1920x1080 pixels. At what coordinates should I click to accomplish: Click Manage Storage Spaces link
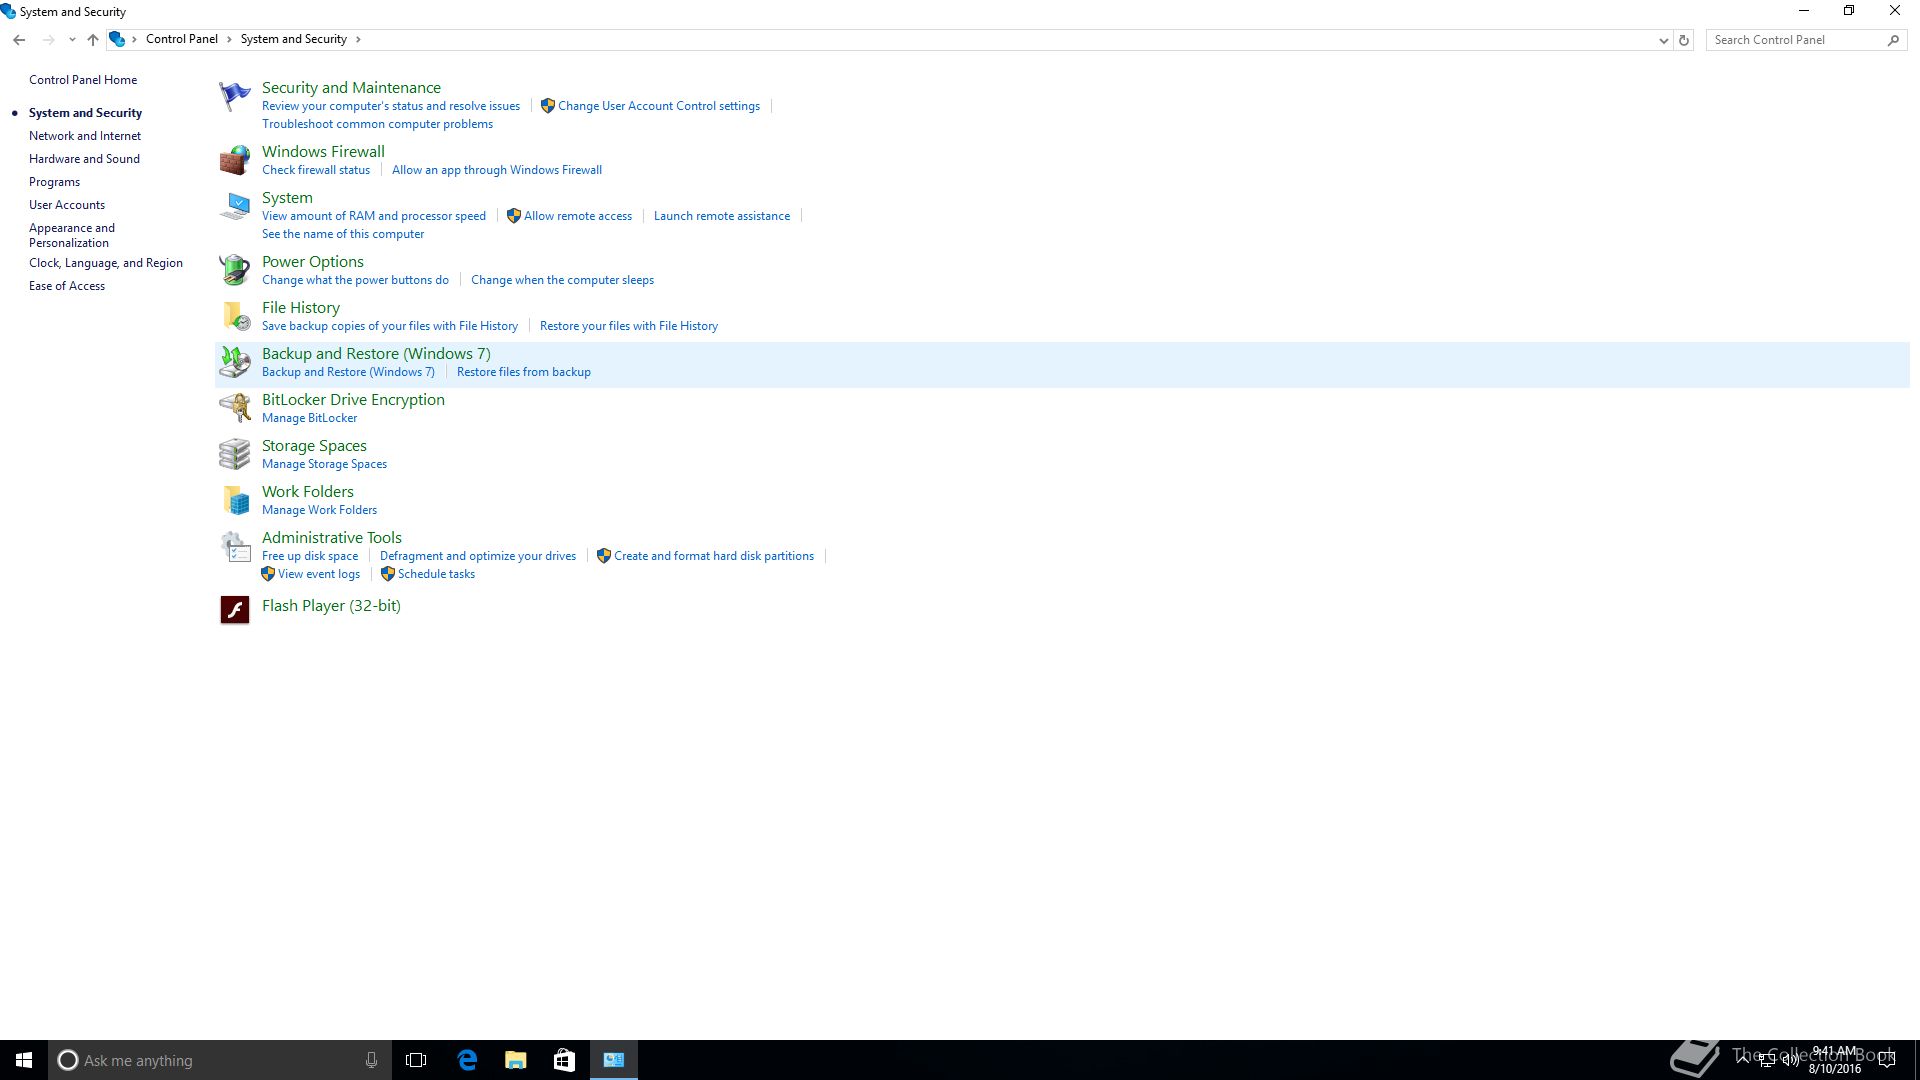pos(324,464)
